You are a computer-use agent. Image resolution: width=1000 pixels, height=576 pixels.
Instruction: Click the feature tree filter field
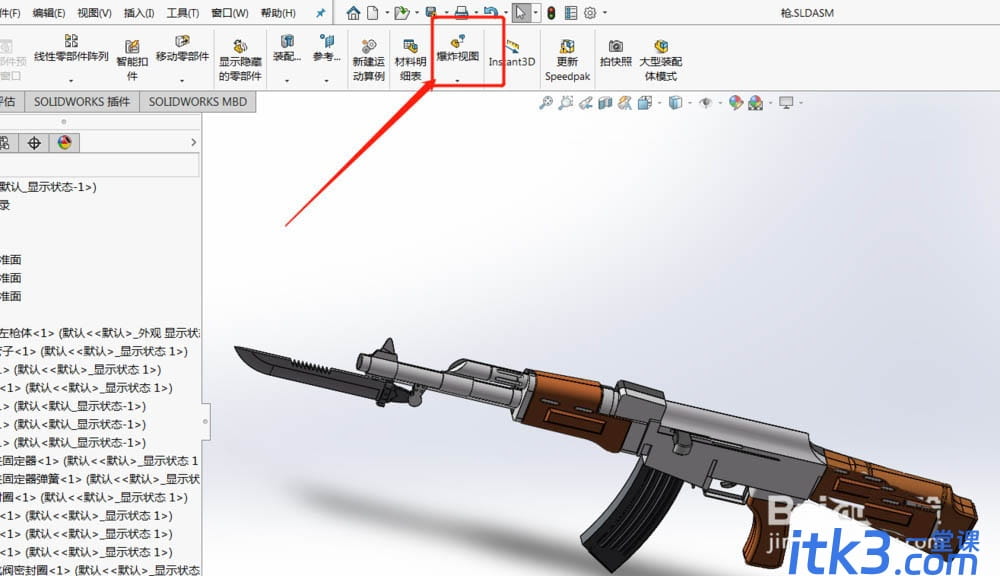pos(99,166)
